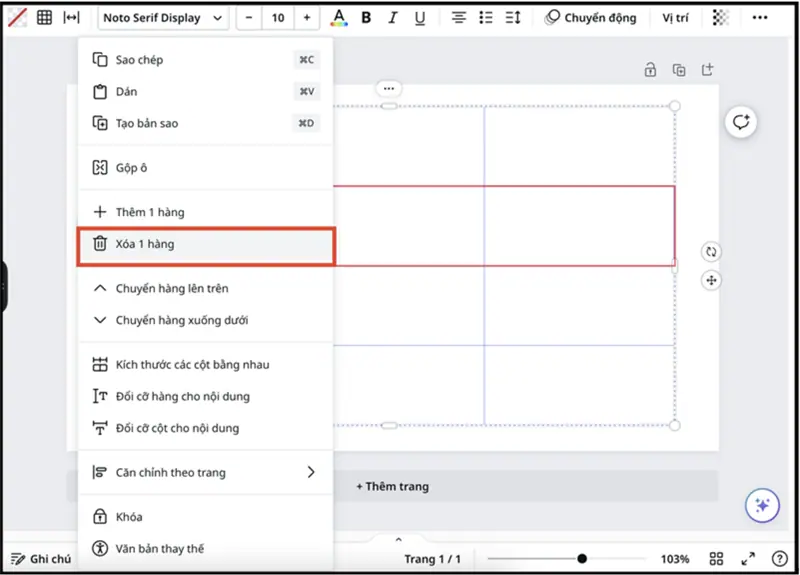The width and height of the screenshot is (800, 575).
Task: Toggle Bold text formatting
Action: click(366, 18)
